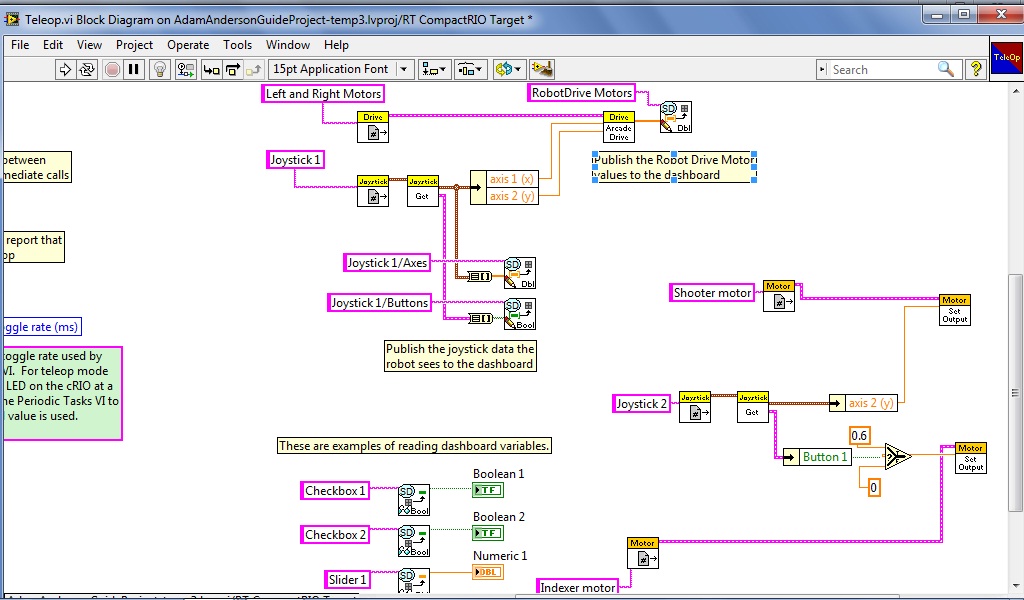
Task: Click the Clean Up Diagram icon
Action: click(x=542, y=69)
